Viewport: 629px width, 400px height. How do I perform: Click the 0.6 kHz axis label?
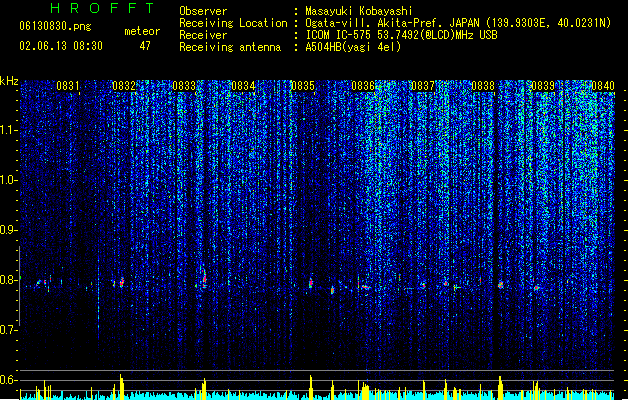pos(9,380)
